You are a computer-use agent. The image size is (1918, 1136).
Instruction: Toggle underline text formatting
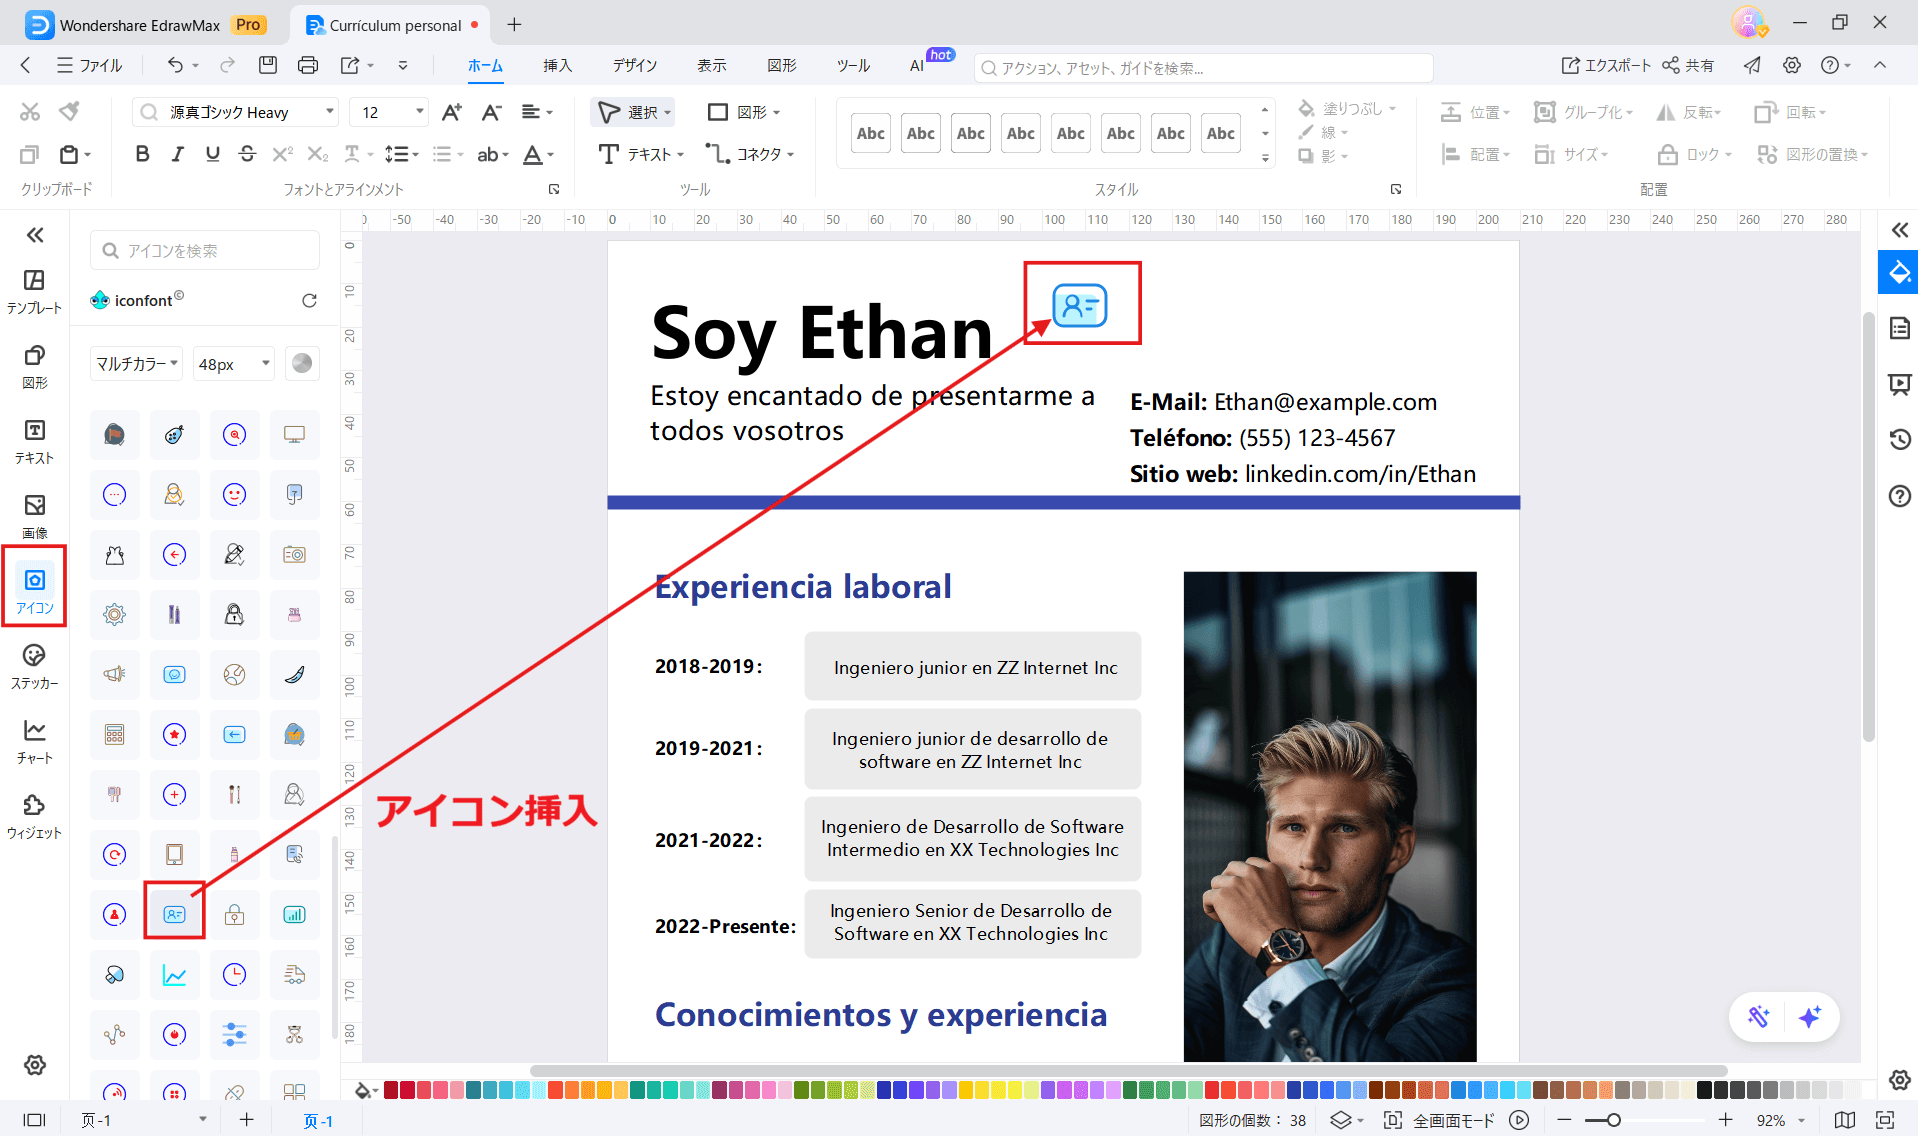coord(212,154)
